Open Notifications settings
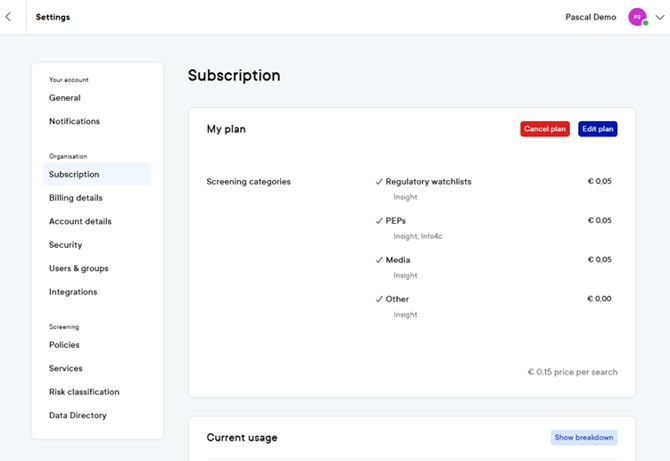The height and width of the screenshot is (461, 670). pos(74,122)
